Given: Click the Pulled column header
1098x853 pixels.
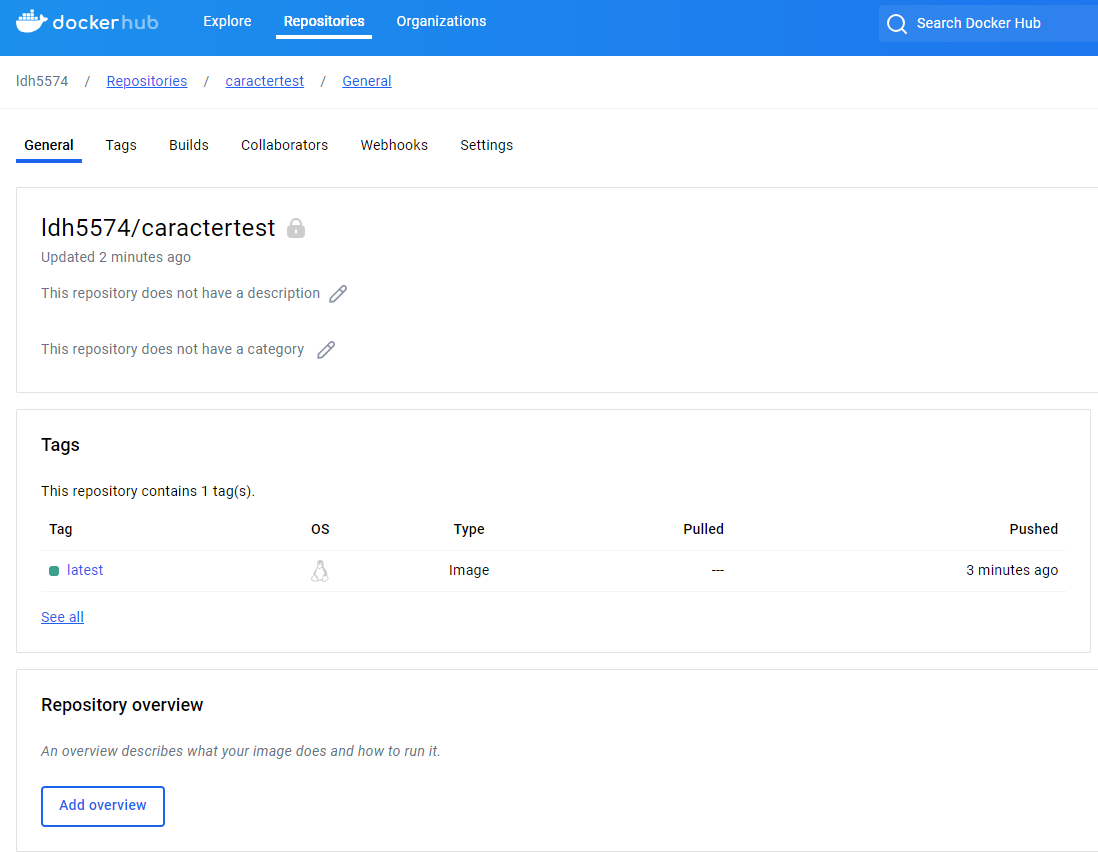Looking at the screenshot, I should pyautogui.click(x=703, y=529).
